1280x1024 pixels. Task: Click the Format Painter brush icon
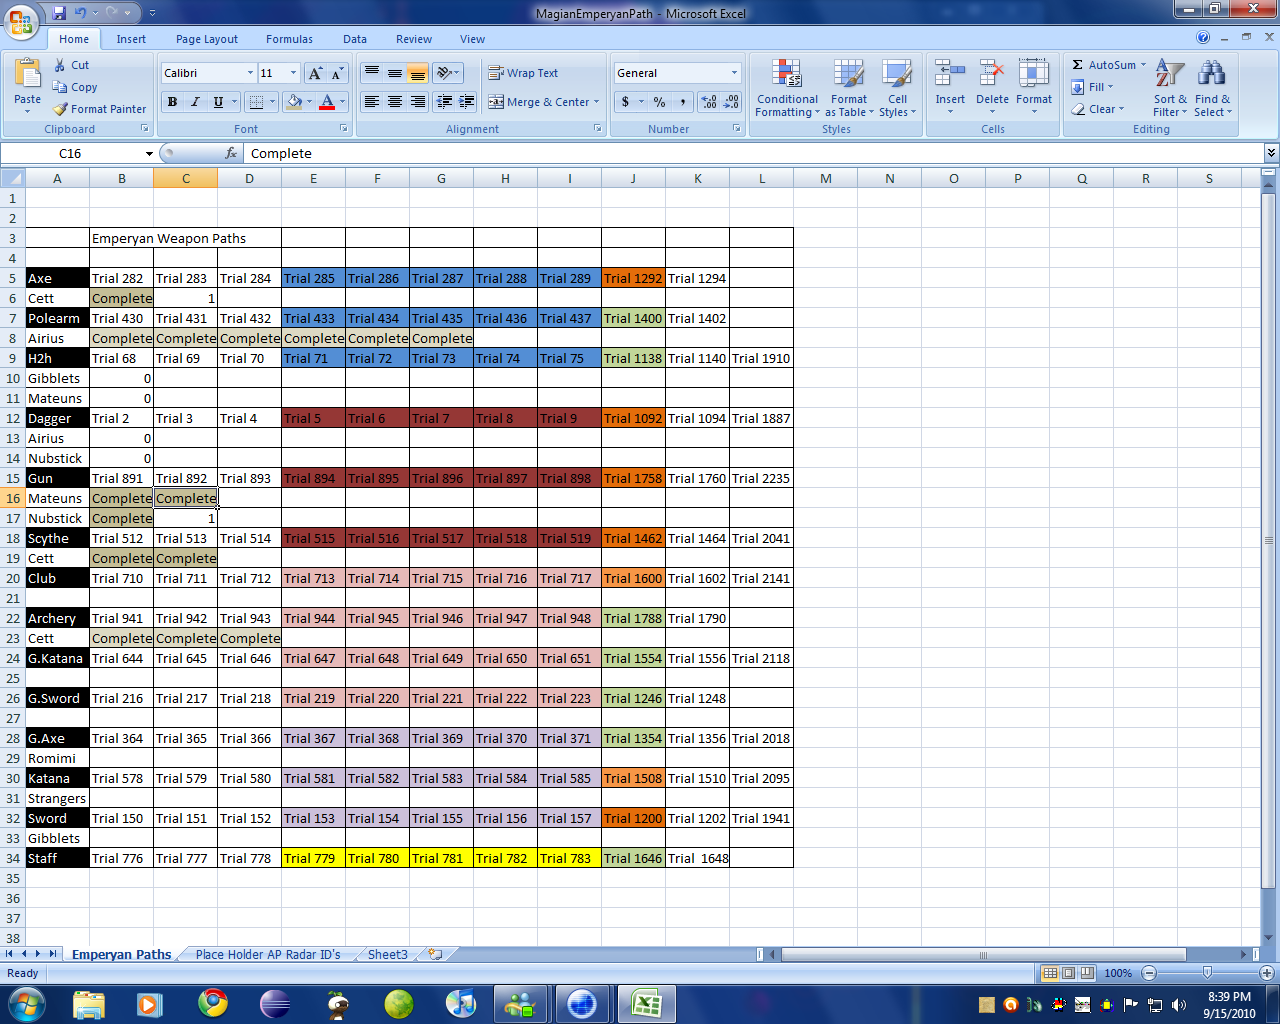tap(61, 109)
